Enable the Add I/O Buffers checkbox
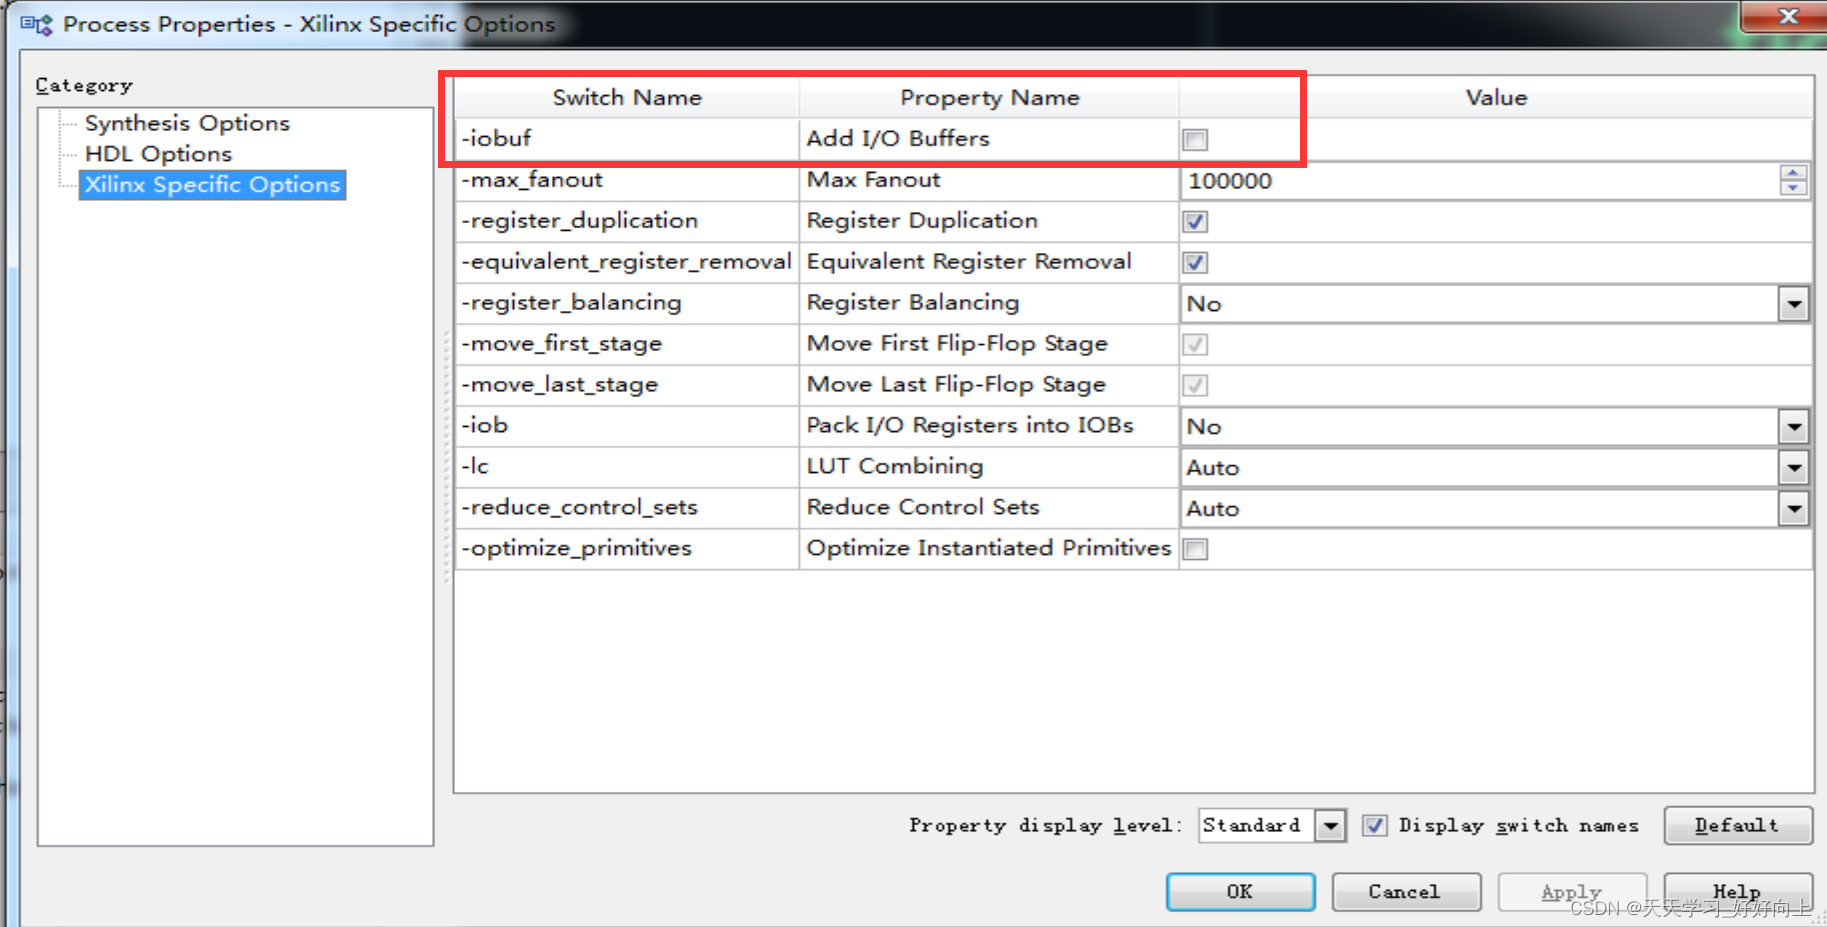This screenshot has height=927, width=1827. coord(1195,140)
